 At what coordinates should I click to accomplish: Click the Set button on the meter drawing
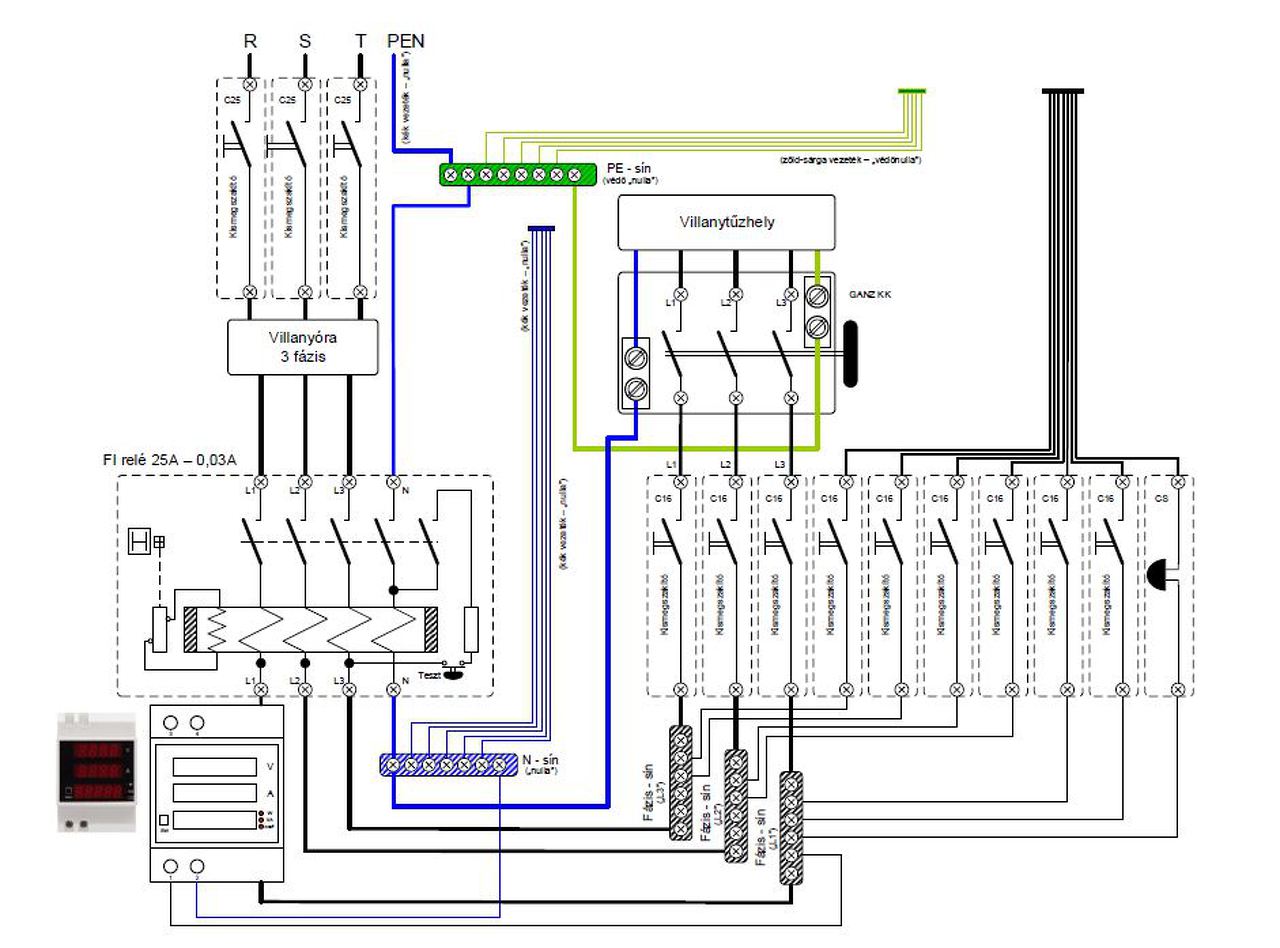pos(164,821)
